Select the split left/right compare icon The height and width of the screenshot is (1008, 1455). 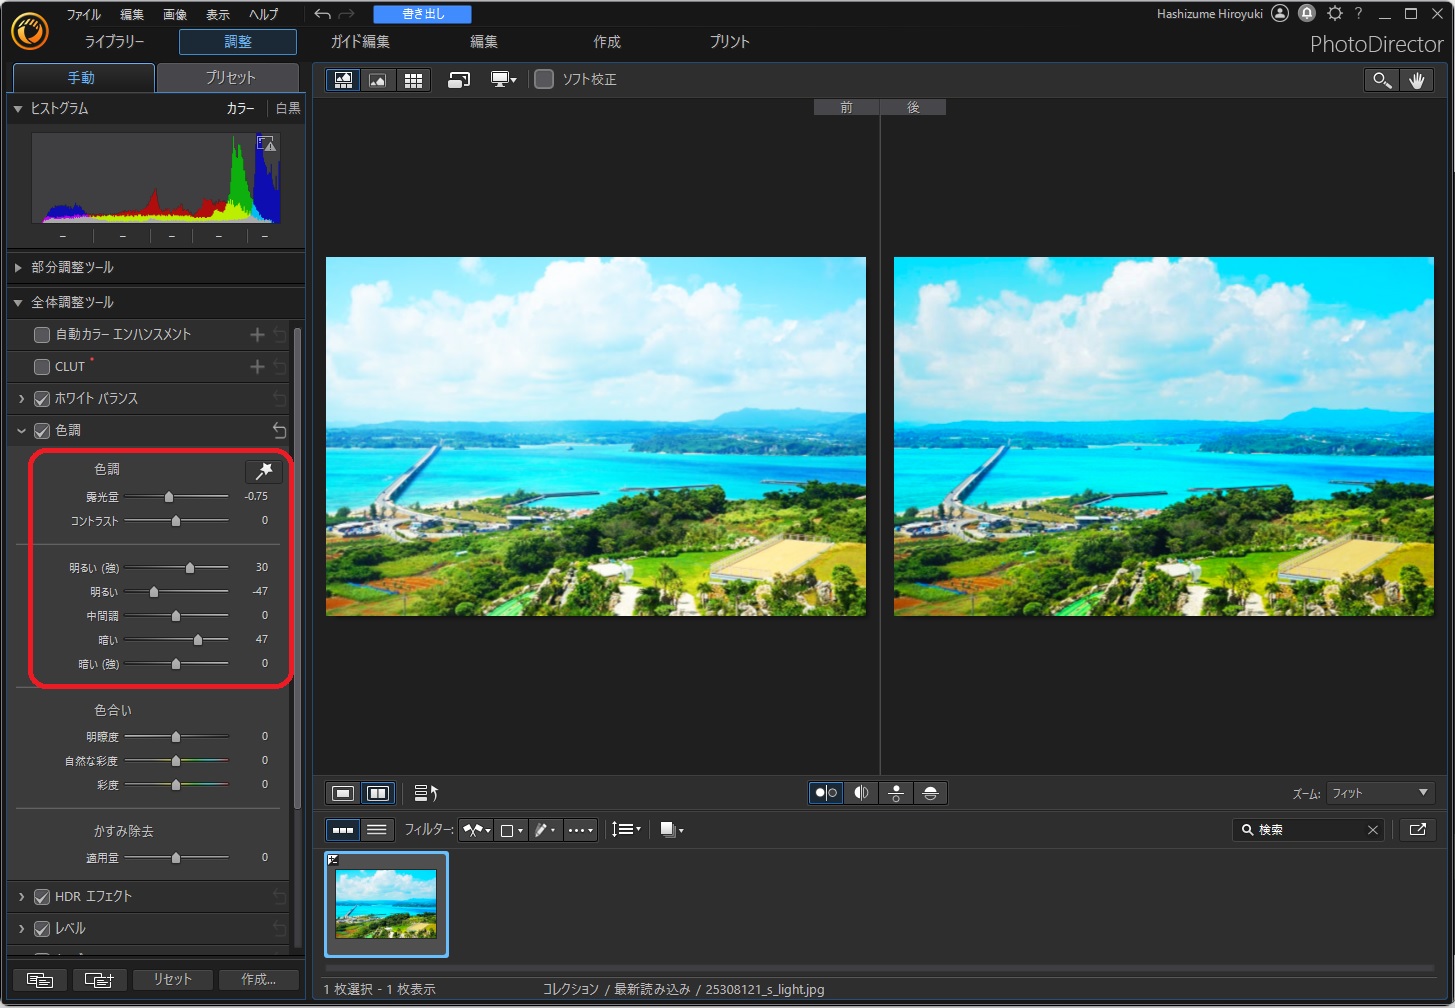coord(861,793)
